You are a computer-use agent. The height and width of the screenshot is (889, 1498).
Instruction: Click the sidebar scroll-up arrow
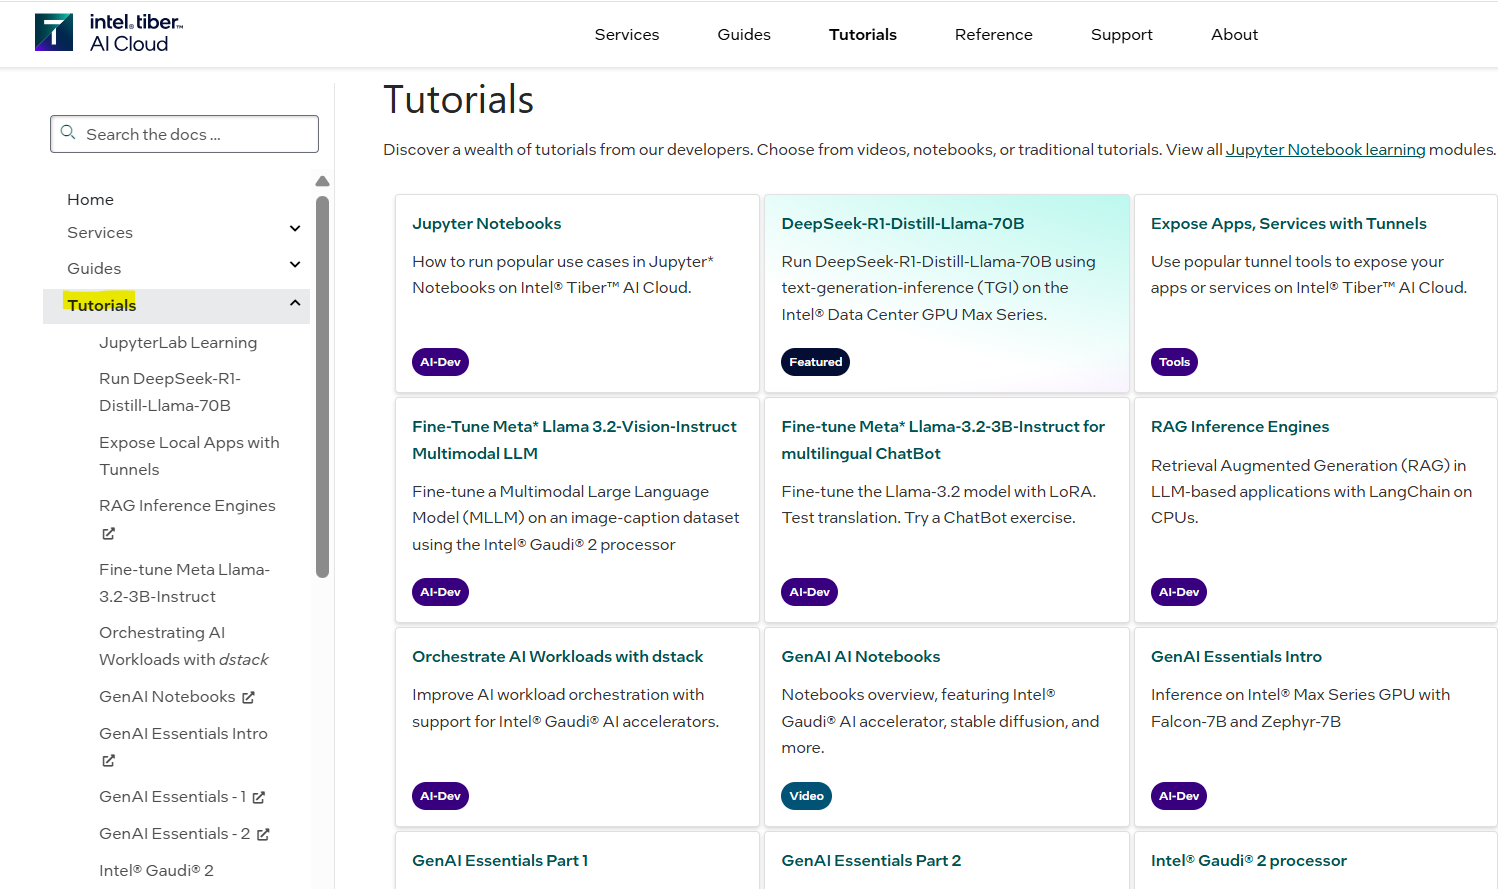pyautogui.click(x=322, y=181)
